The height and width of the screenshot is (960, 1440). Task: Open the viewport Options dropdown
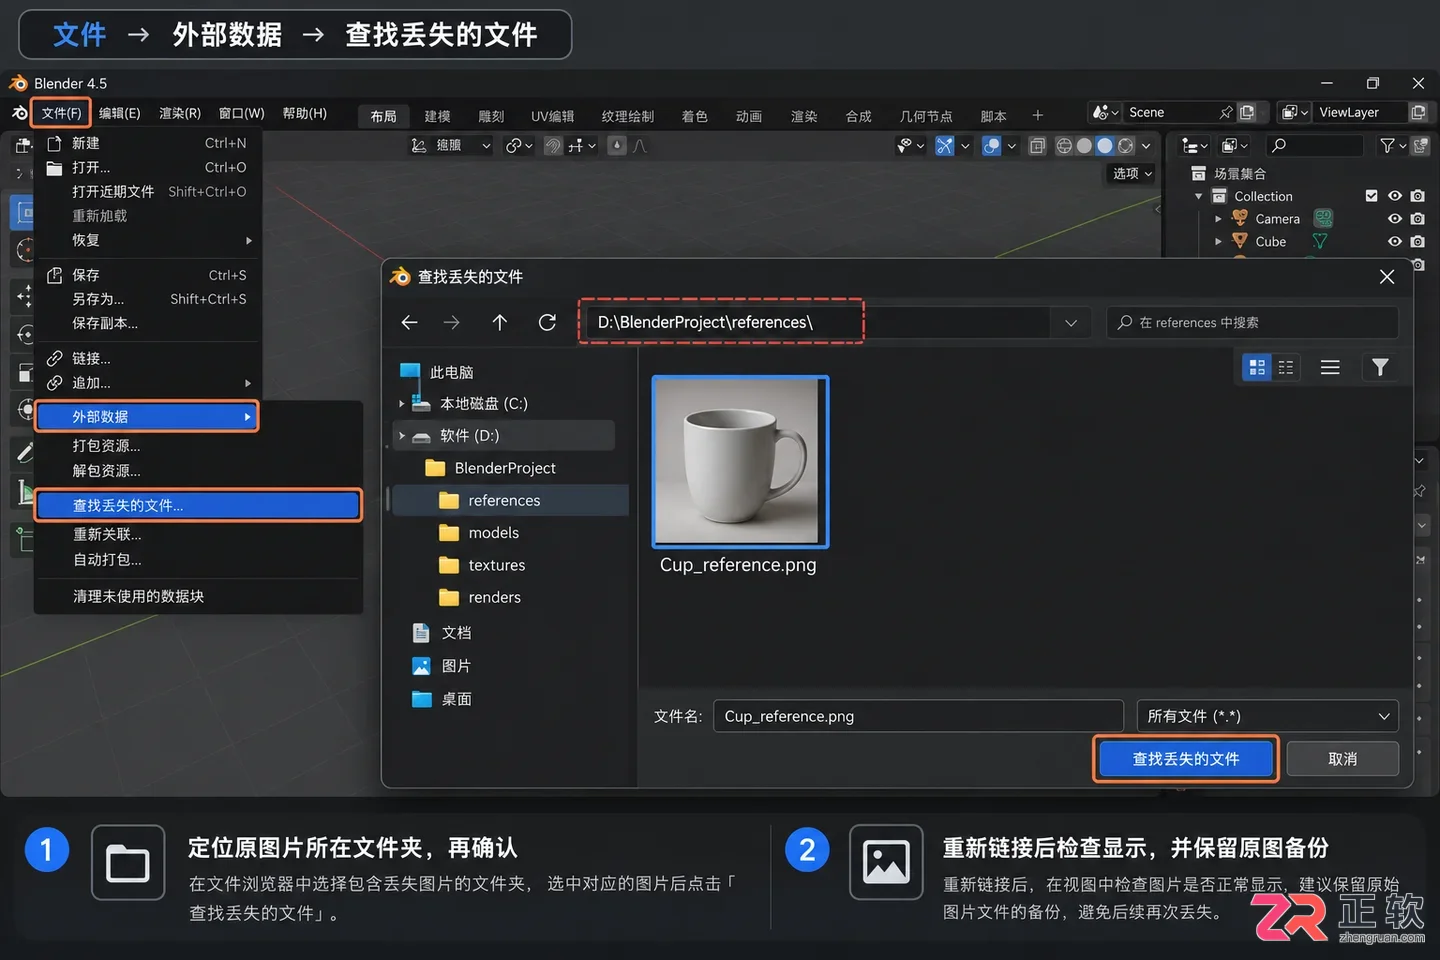1132,173
